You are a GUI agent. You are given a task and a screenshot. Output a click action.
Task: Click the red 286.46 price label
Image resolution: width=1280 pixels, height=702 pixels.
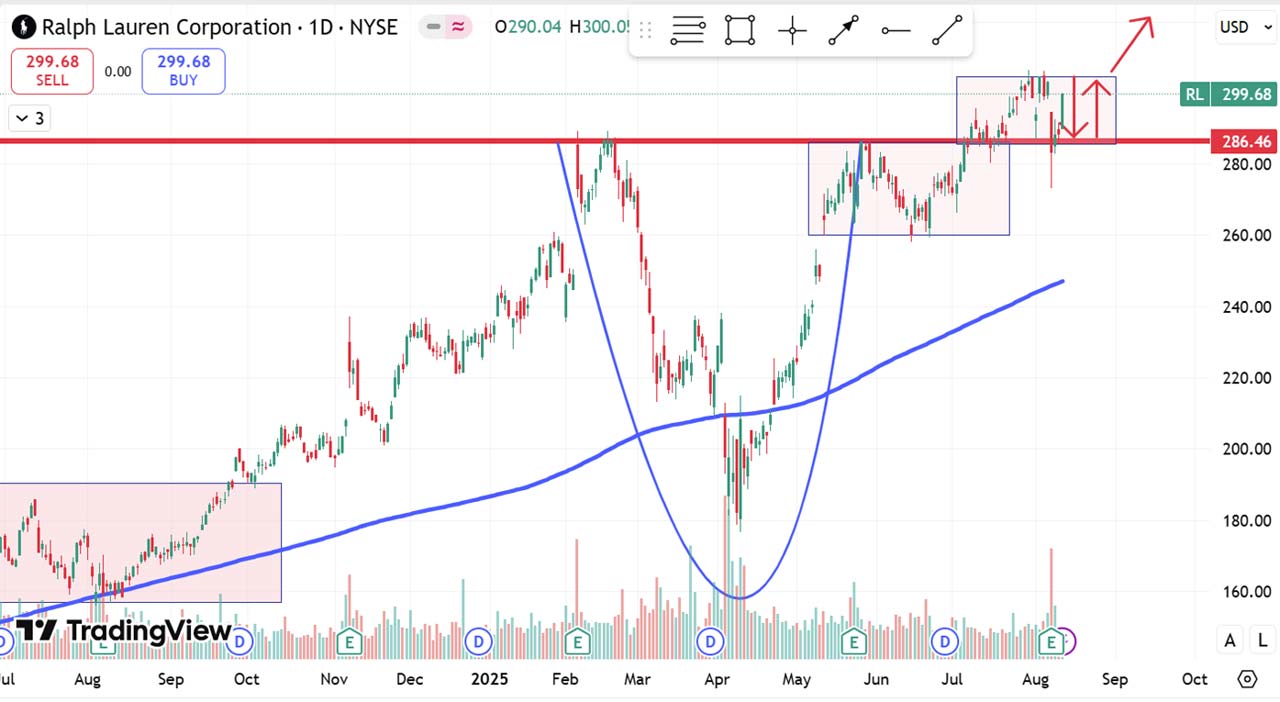coord(1245,142)
